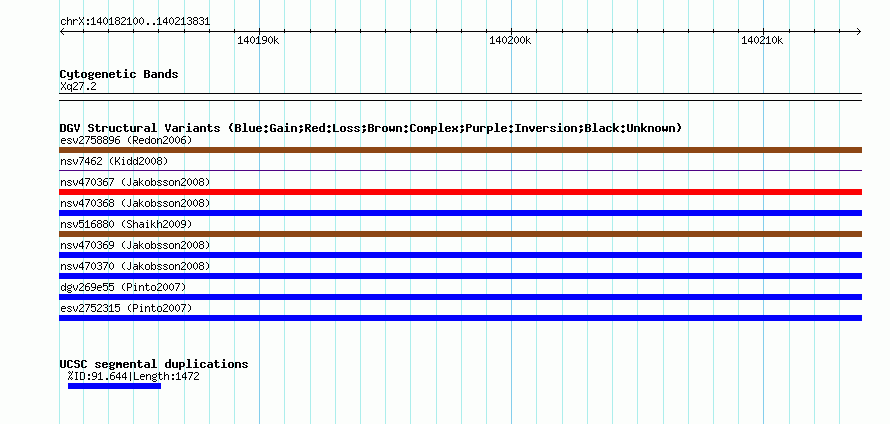Click the chrX:140182100..140213831 region label
The image size is (890, 424).
[x=135, y=22]
